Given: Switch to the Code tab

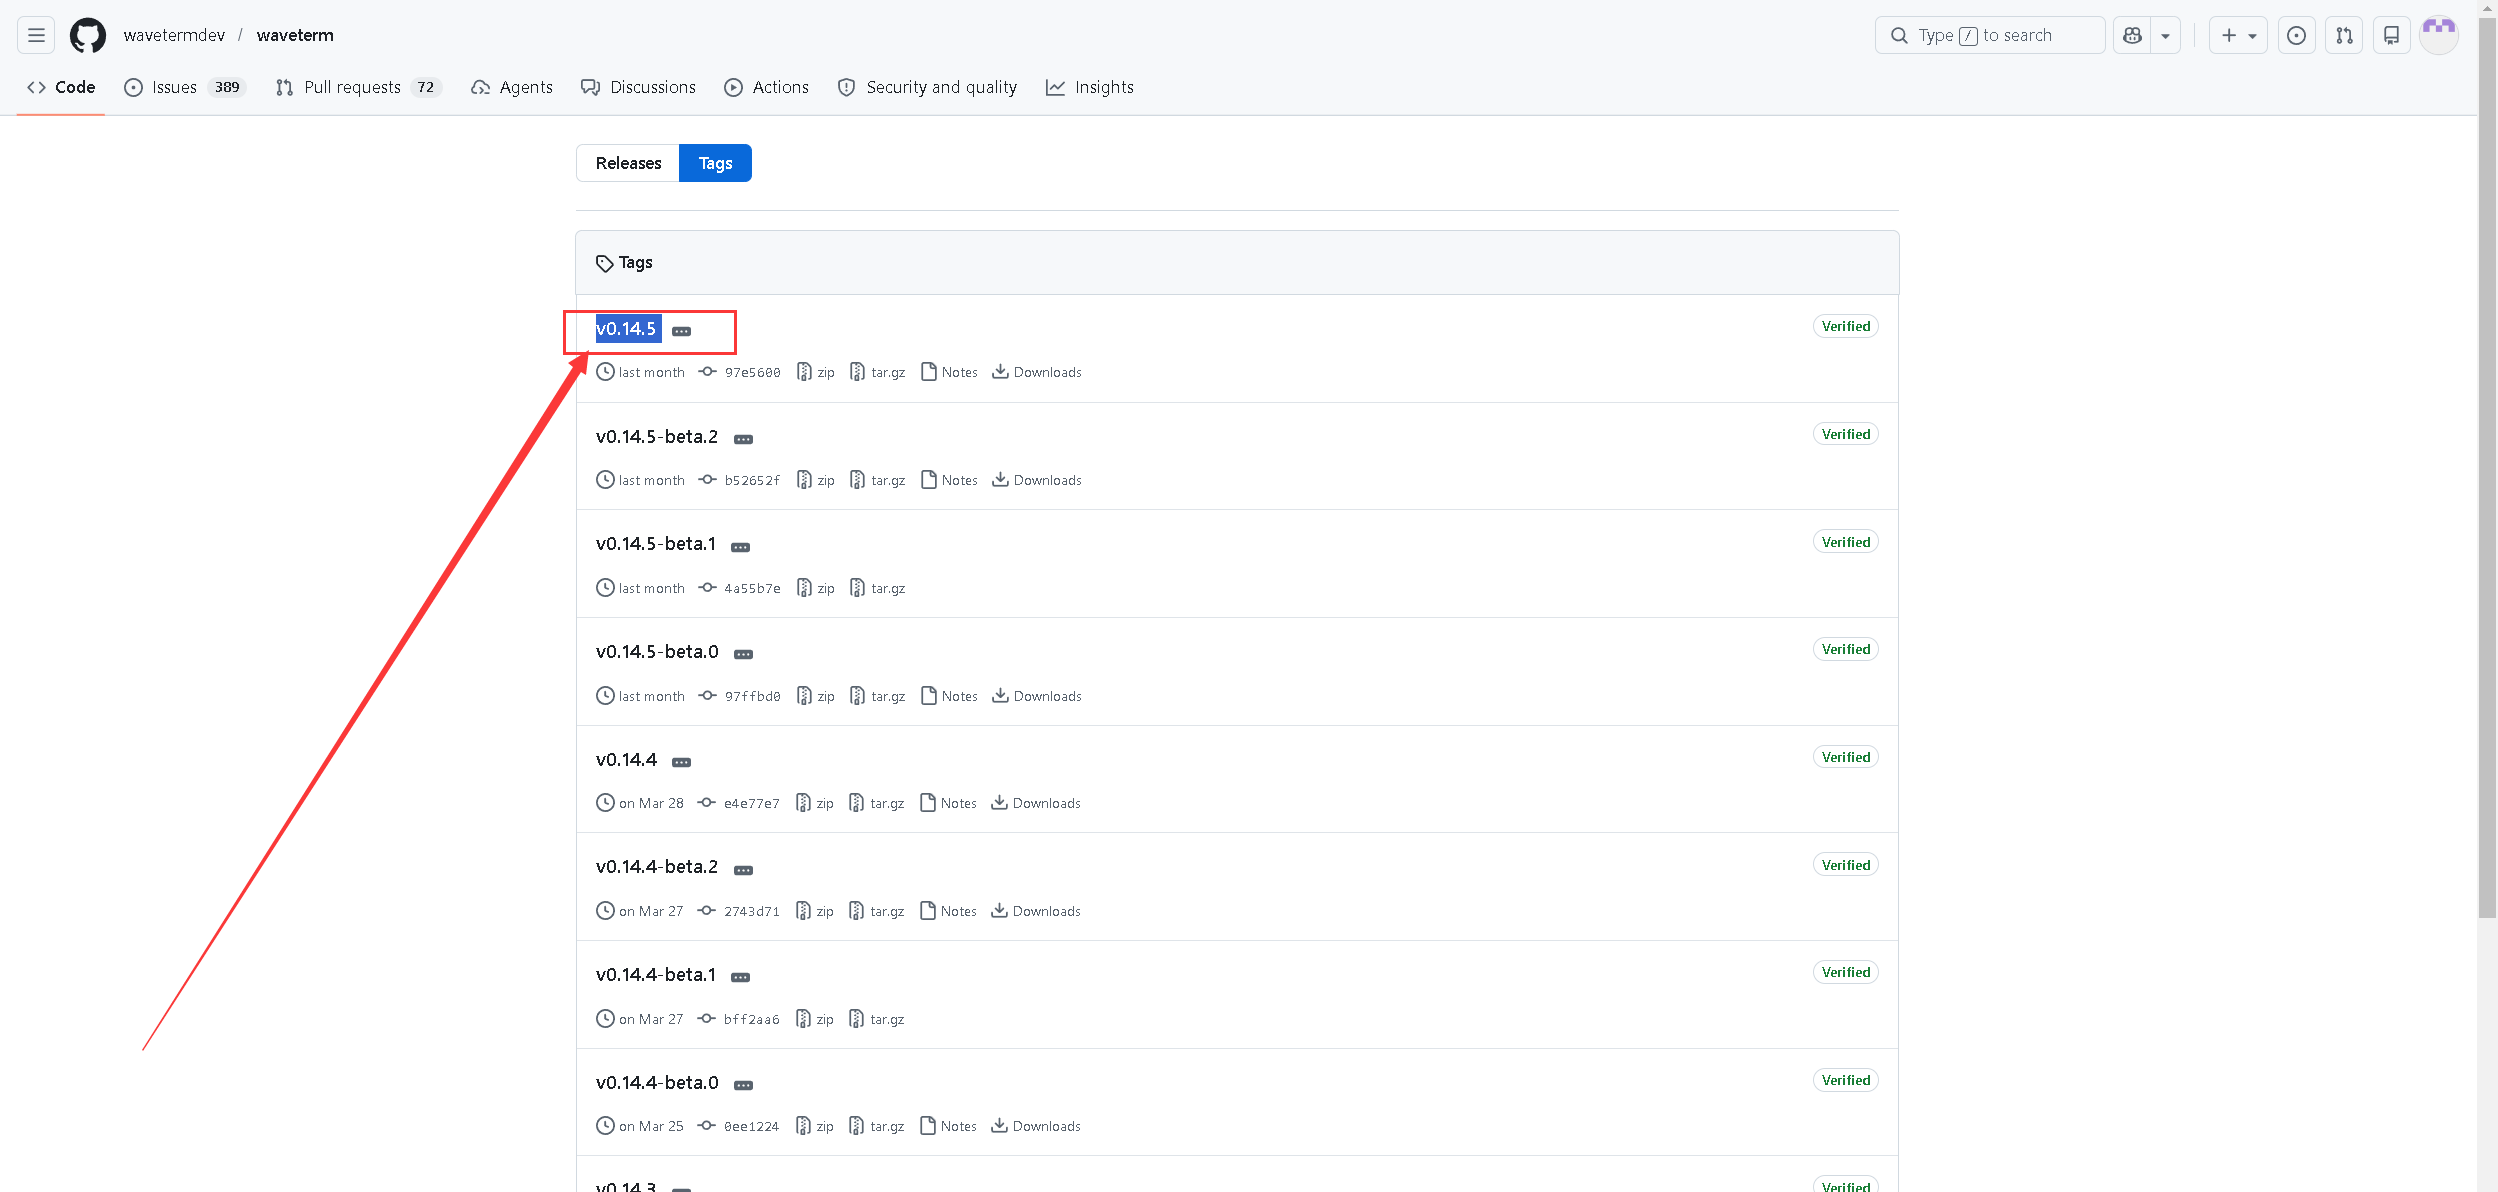Looking at the screenshot, I should pos(61,87).
